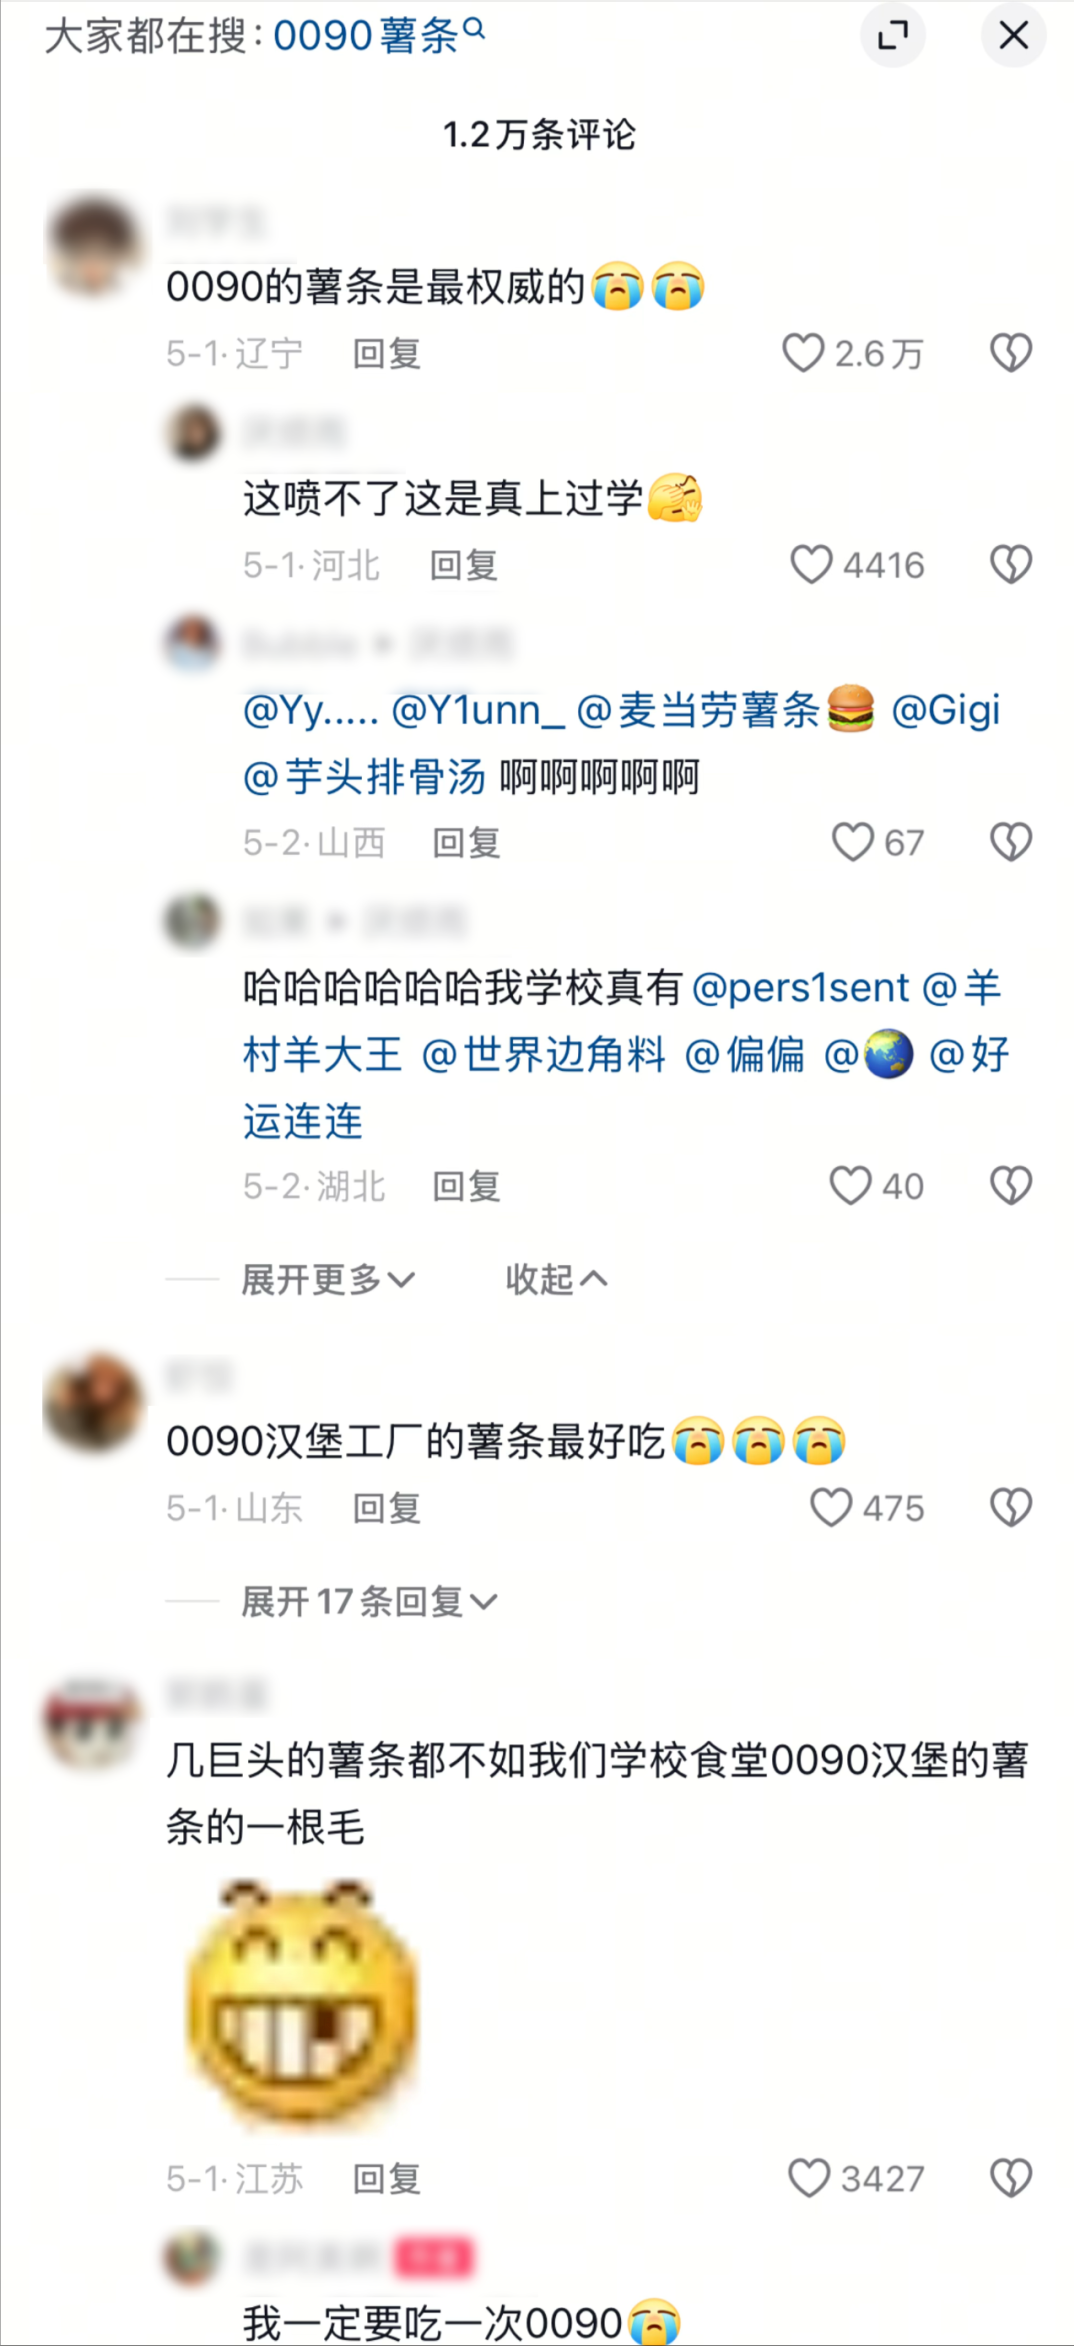Reply to the 辽宁 user's comment
The image size is (1074, 2346).
pos(387,354)
